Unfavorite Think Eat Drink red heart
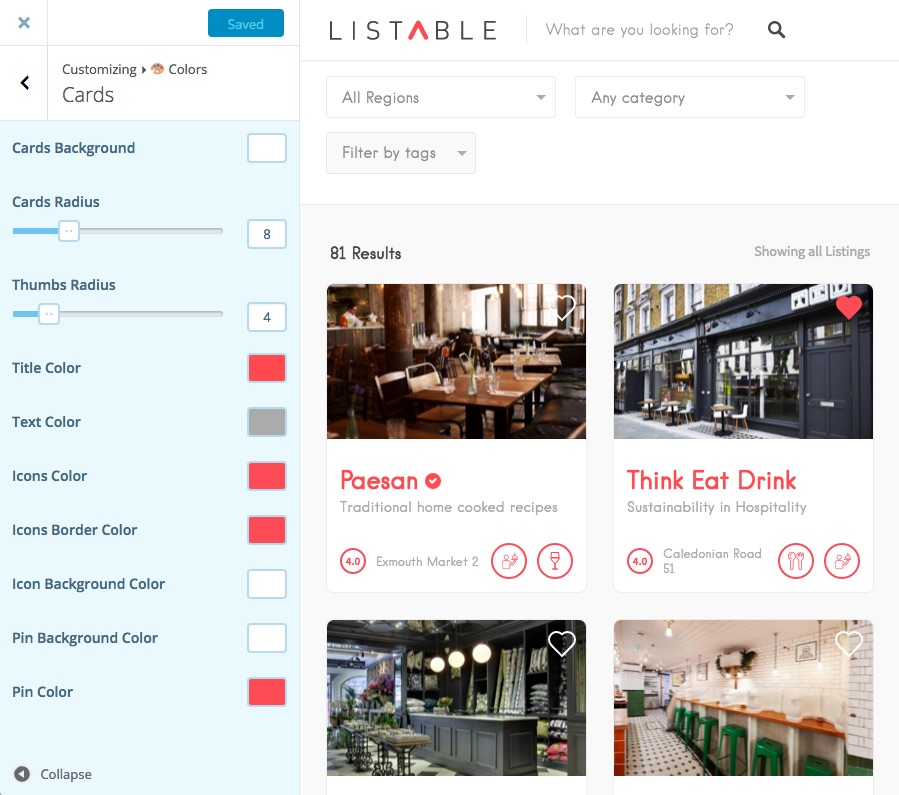 click(849, 307)
